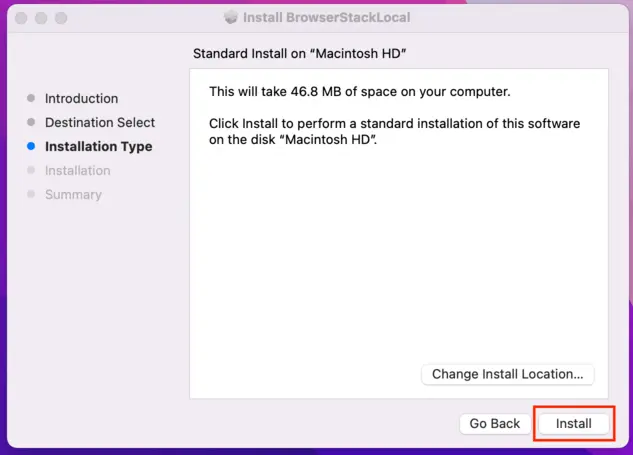Click the 46.8 MB space requirement text
The width and height of the screenshot is (633, 455).
coord(360,92)
